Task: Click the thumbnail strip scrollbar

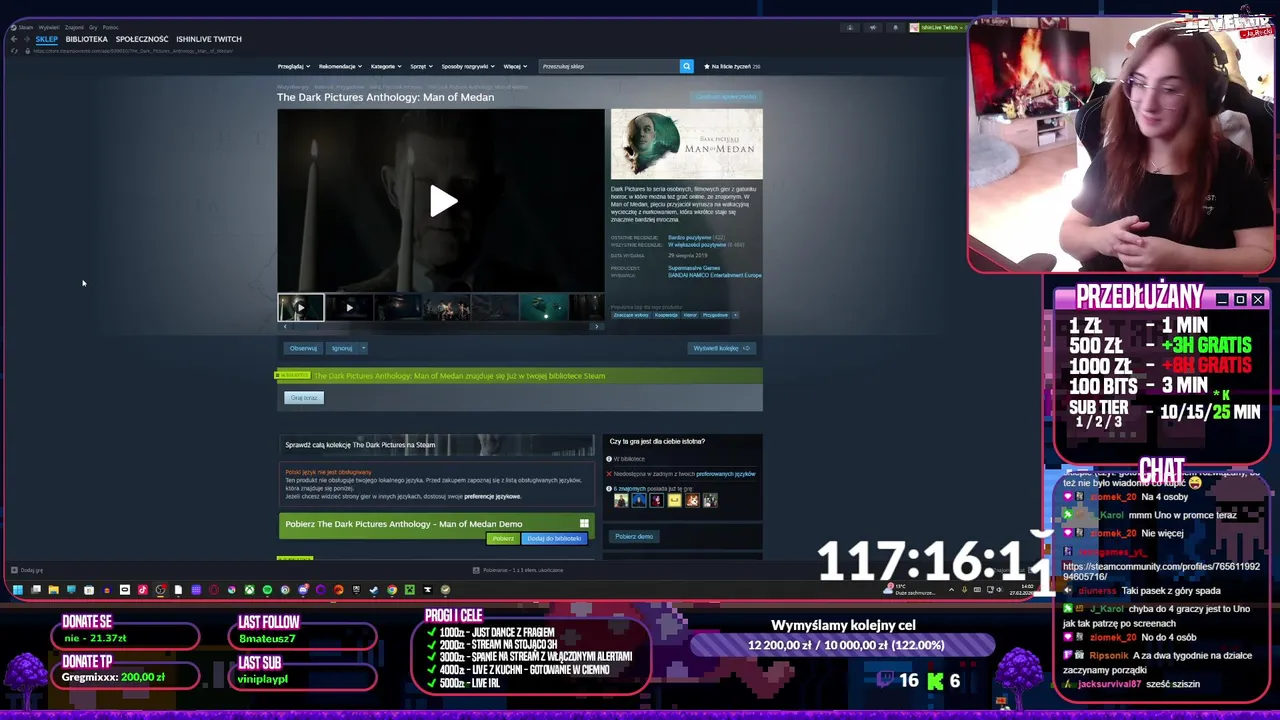Action: click(x=441, y=326)
